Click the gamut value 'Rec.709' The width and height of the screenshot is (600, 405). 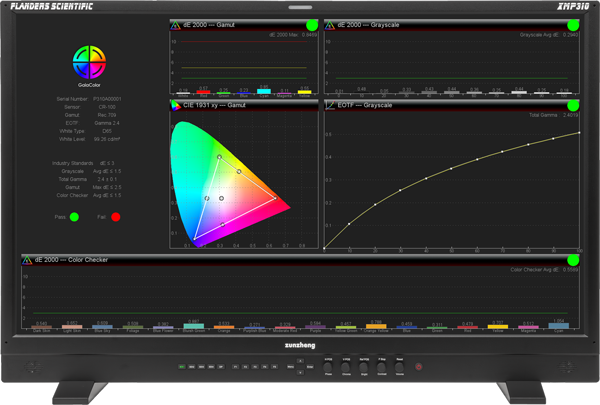pyautogui.click(x=107, y=115)
